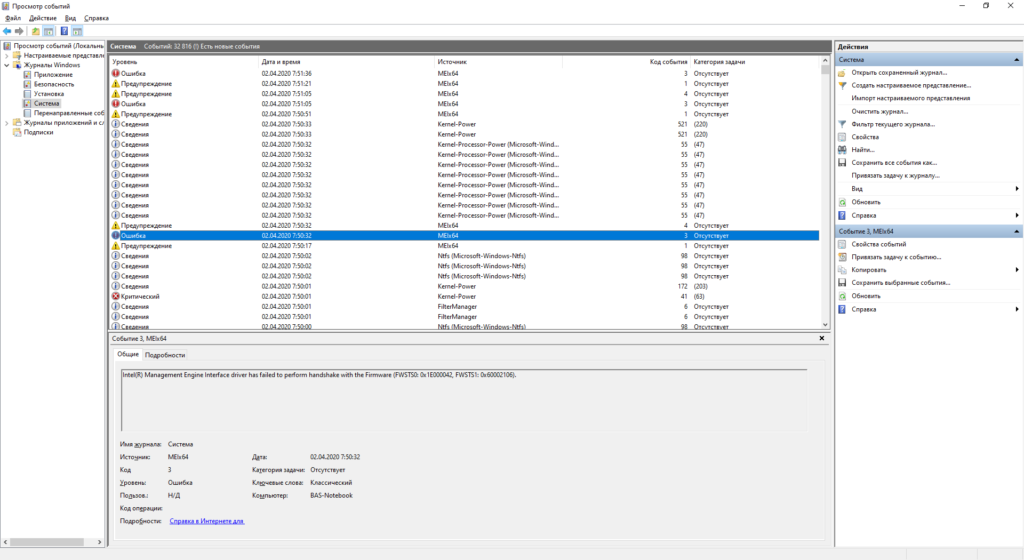This screenshot has height=560, width=1024.
Task: Click attach task to event icon
Action: [842, 257]
